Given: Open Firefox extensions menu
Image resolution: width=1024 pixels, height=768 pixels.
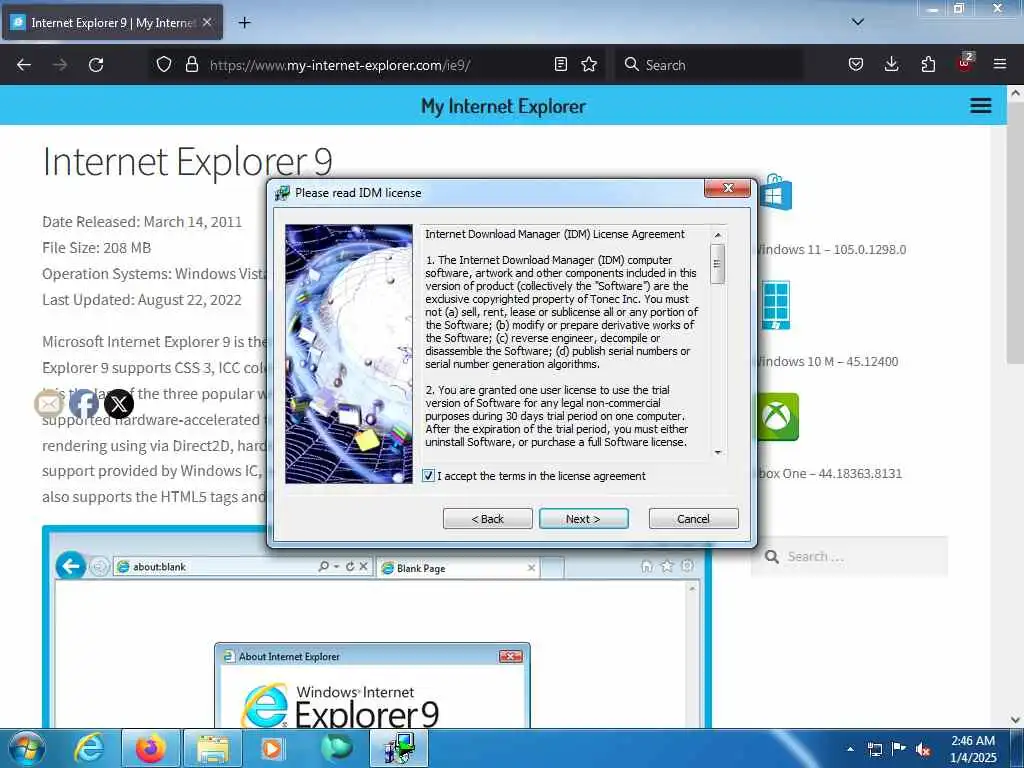Looking at the screenshot, I should (x=928, y=64).
